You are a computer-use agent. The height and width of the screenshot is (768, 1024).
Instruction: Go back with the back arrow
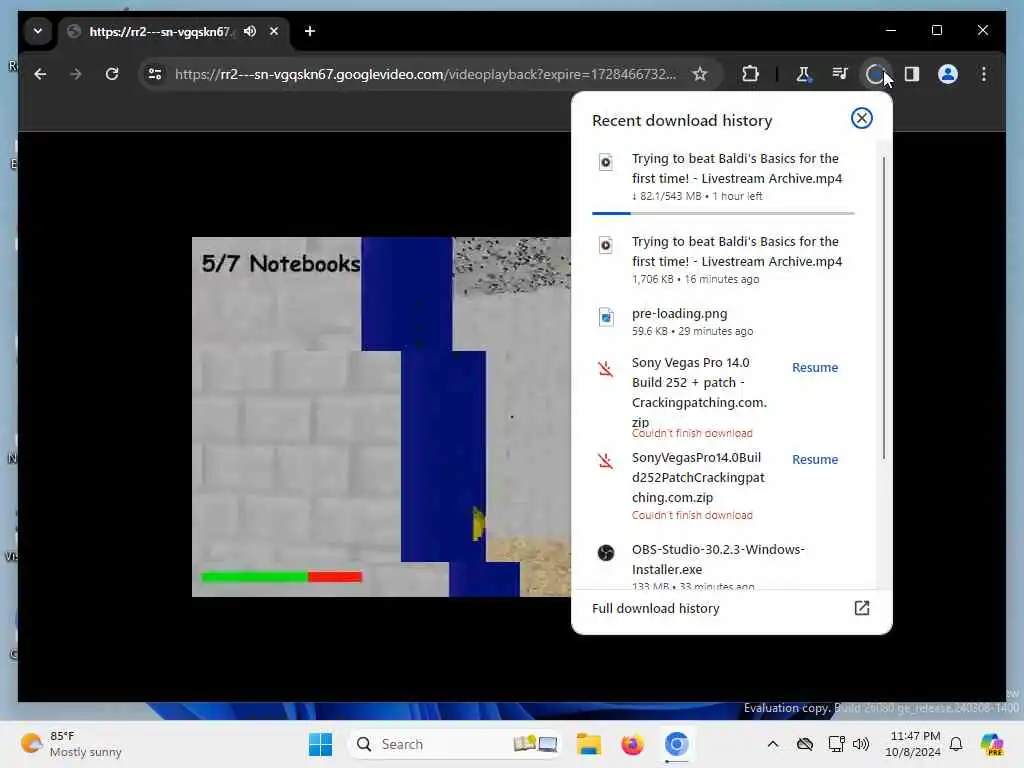[x=40, y=74]
